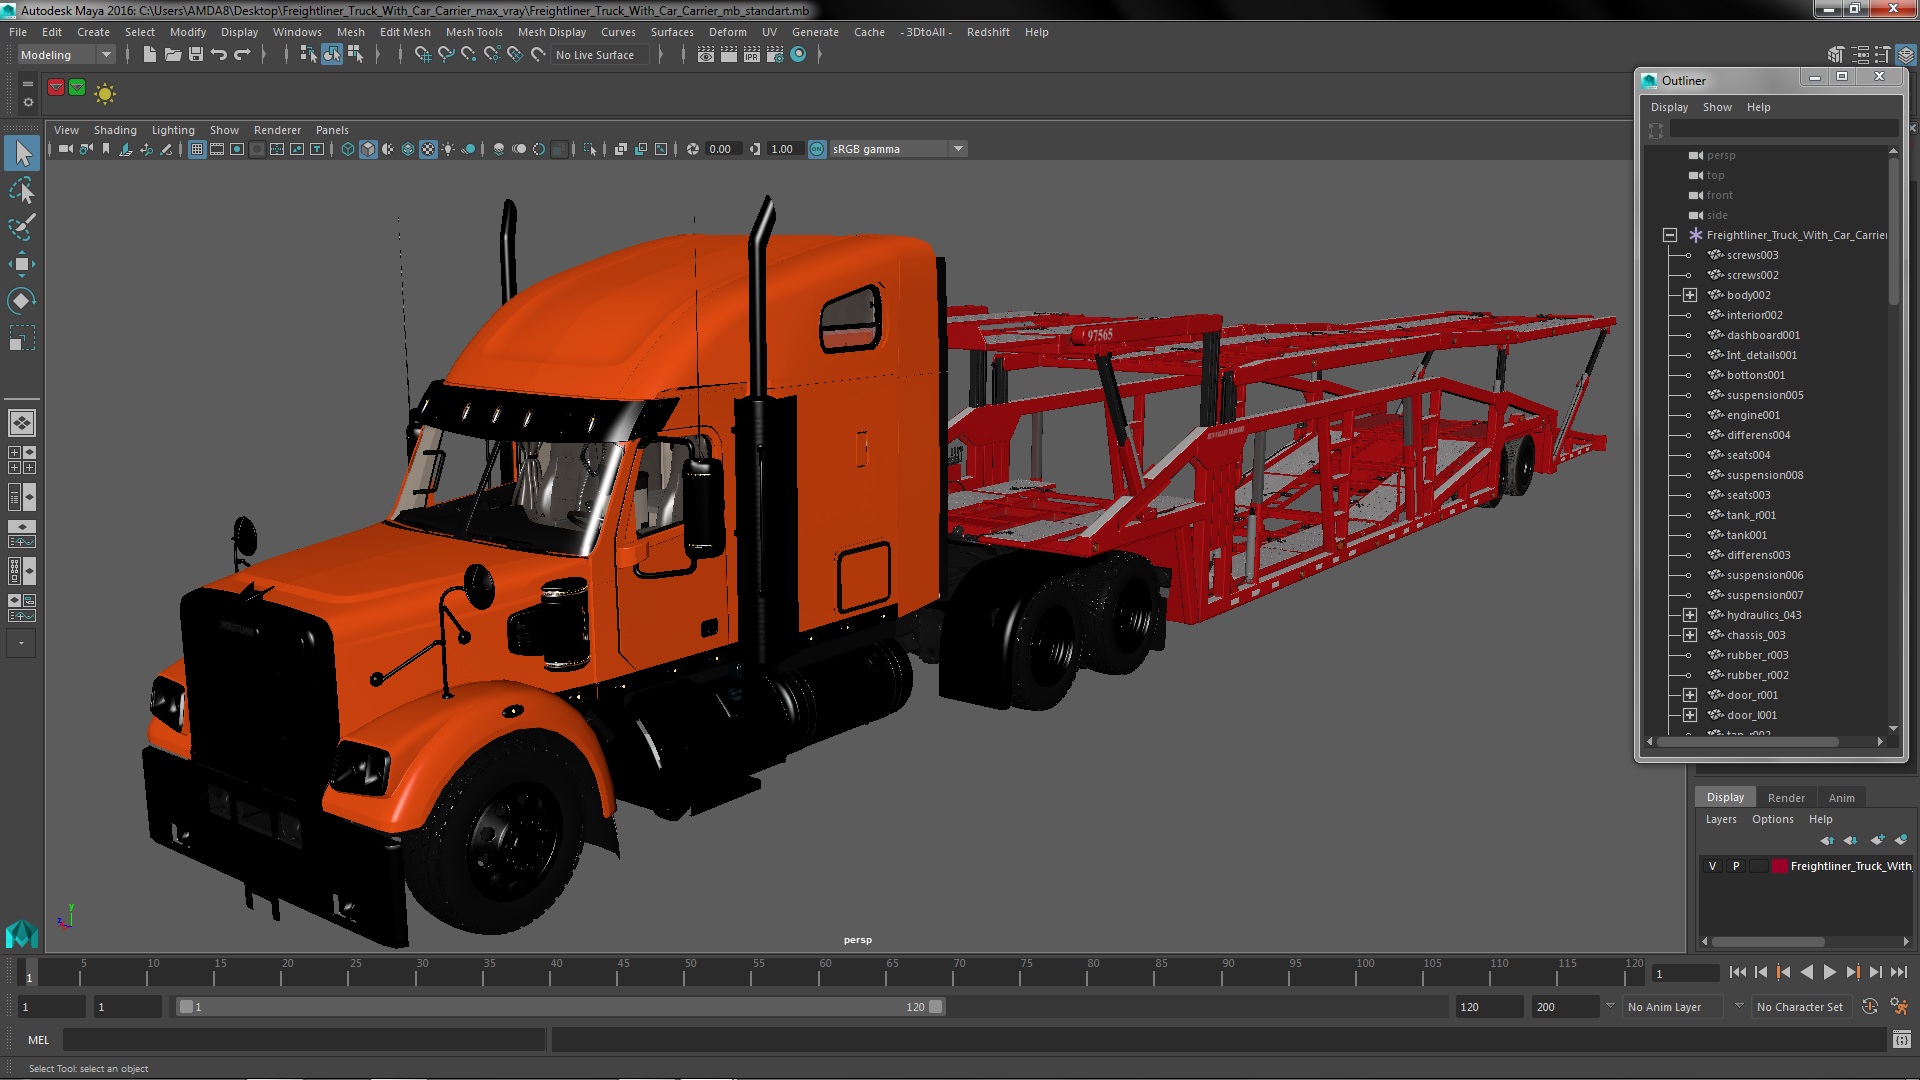Viewport: 1920px width, 1080px height.
Task: Click the time range slider bar
Action: click(560, 1007)
